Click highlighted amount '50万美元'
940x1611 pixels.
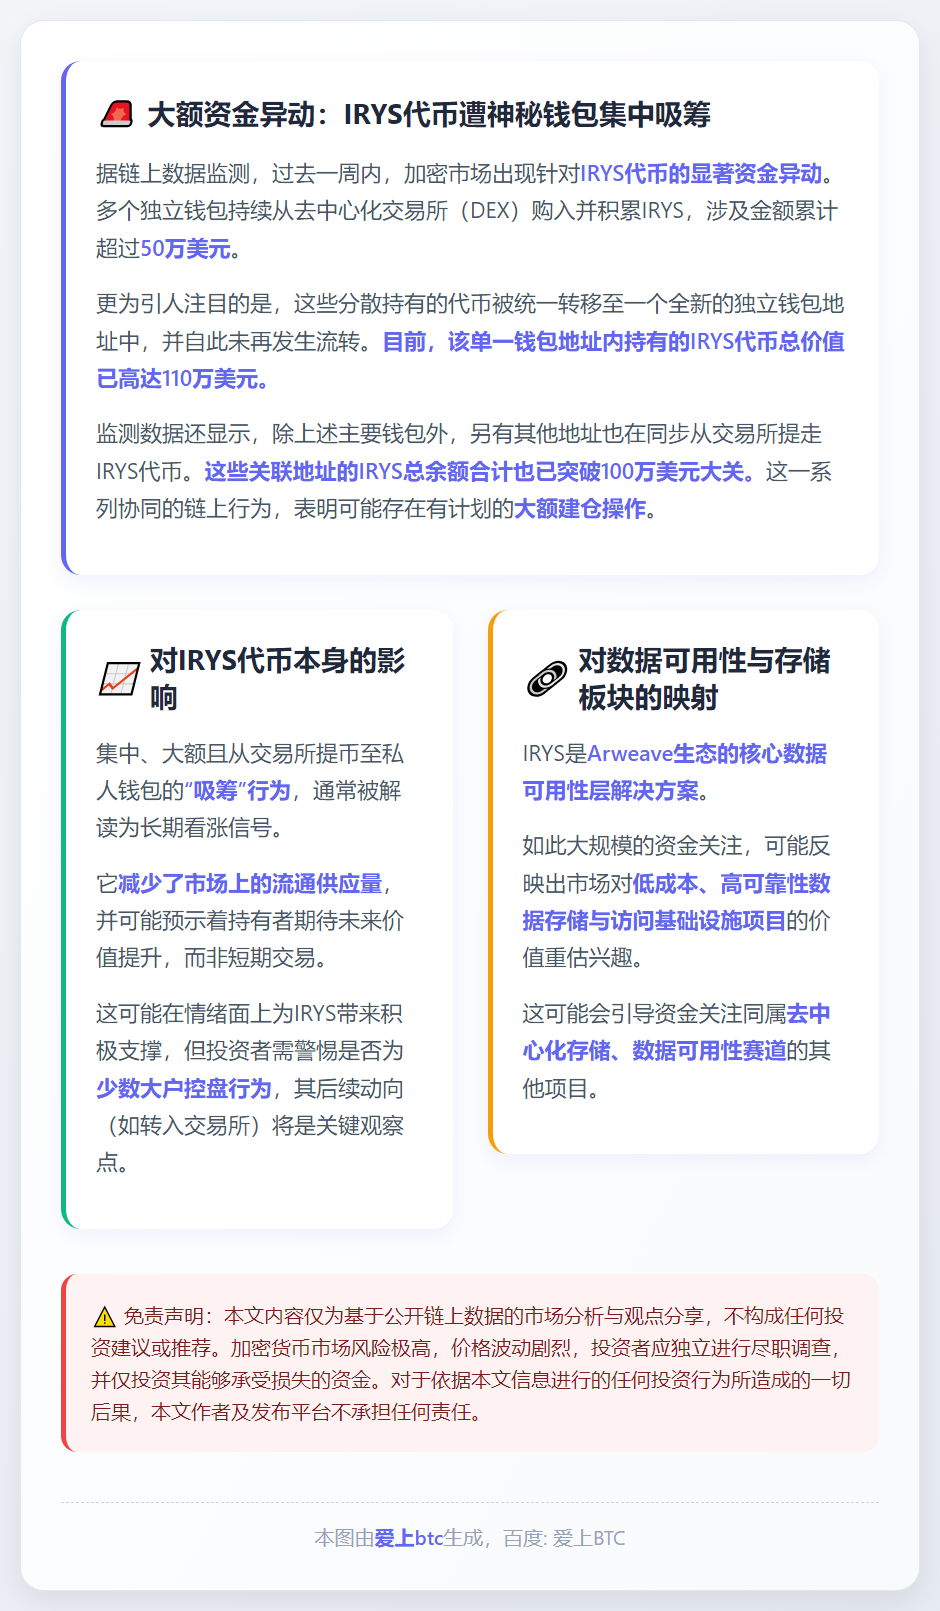(x=185, y=249)
